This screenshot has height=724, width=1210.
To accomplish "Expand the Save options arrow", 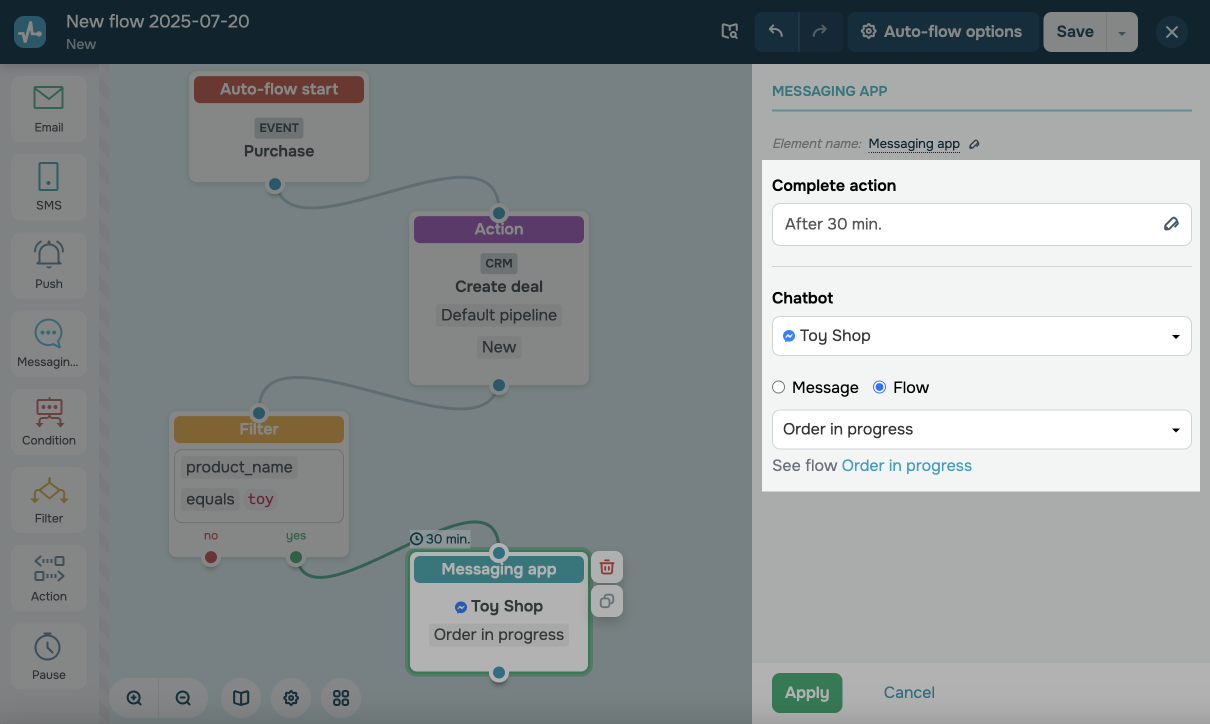I will 1122,32.
